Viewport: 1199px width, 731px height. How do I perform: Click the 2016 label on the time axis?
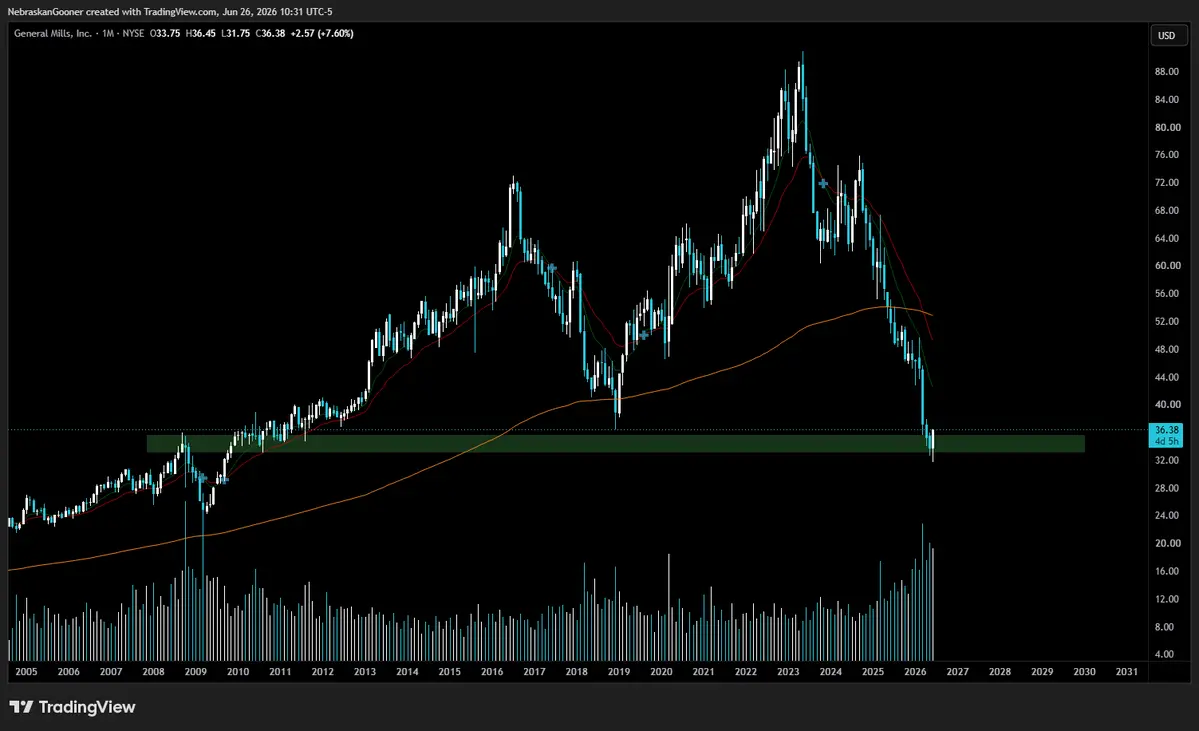492,671
